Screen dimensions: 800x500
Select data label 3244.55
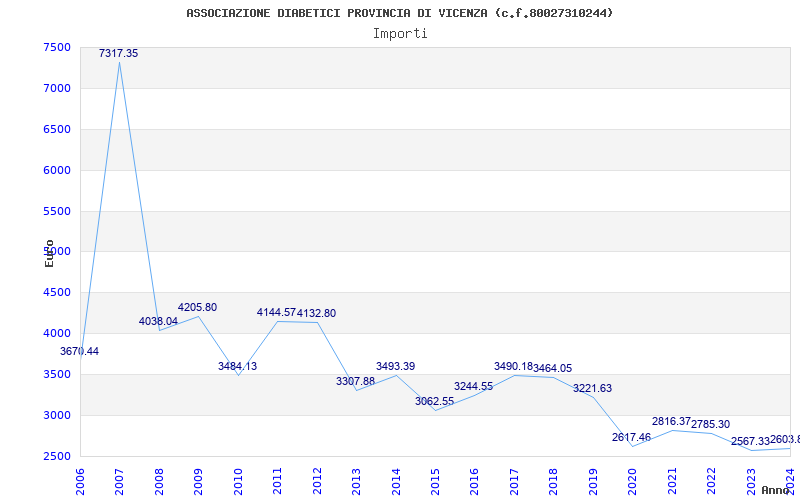click(x=473, y=386)
